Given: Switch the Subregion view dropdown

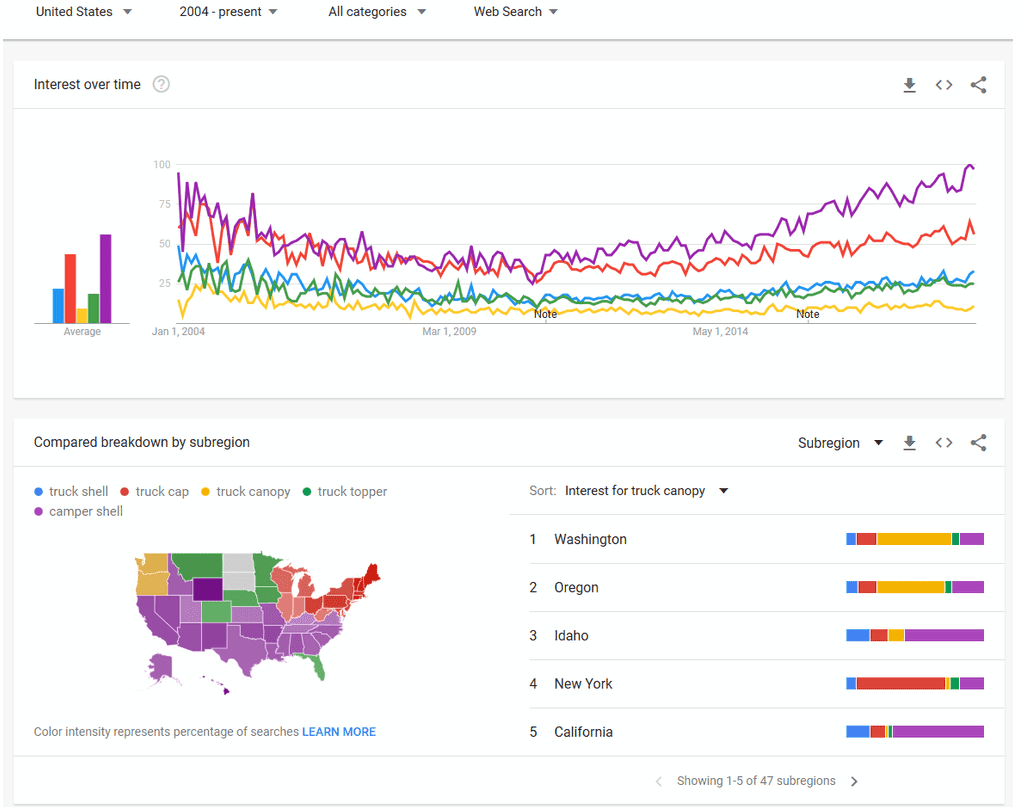Looking at the screenshot, I should [x=840, y=443].
